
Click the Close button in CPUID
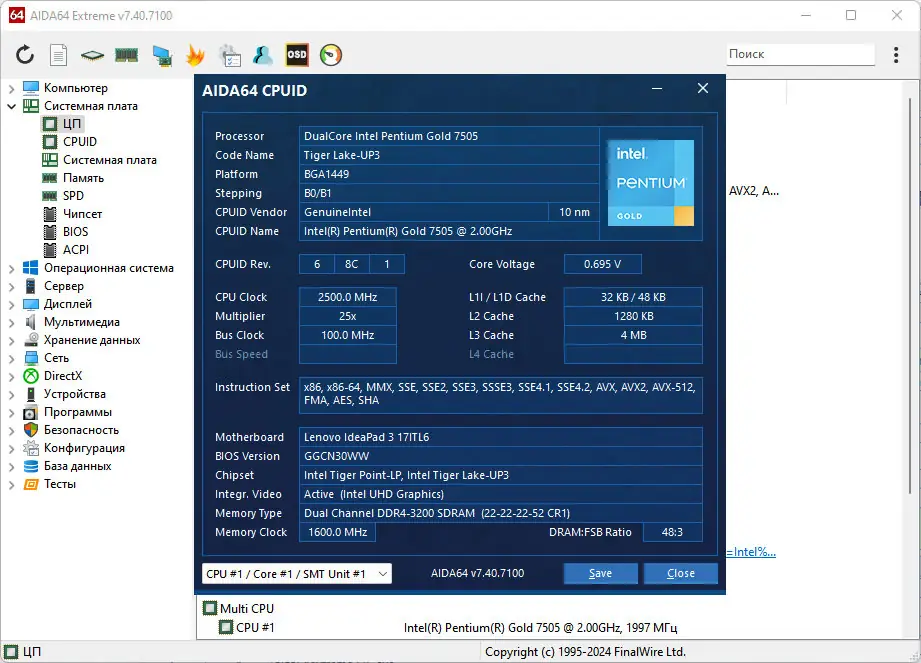coord(681,573)
